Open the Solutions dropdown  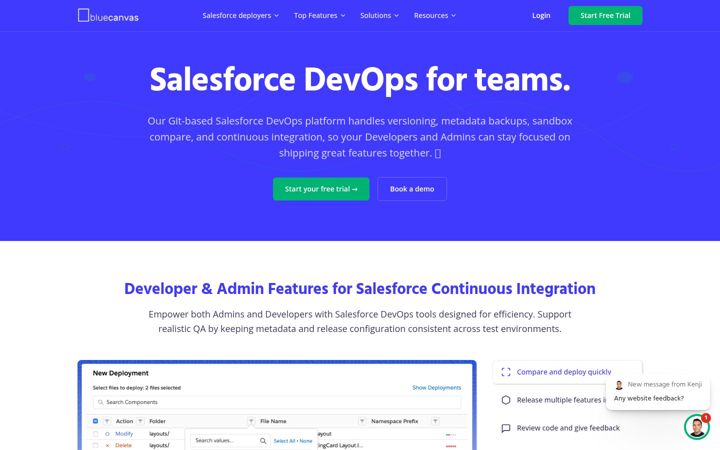(379, 16)
